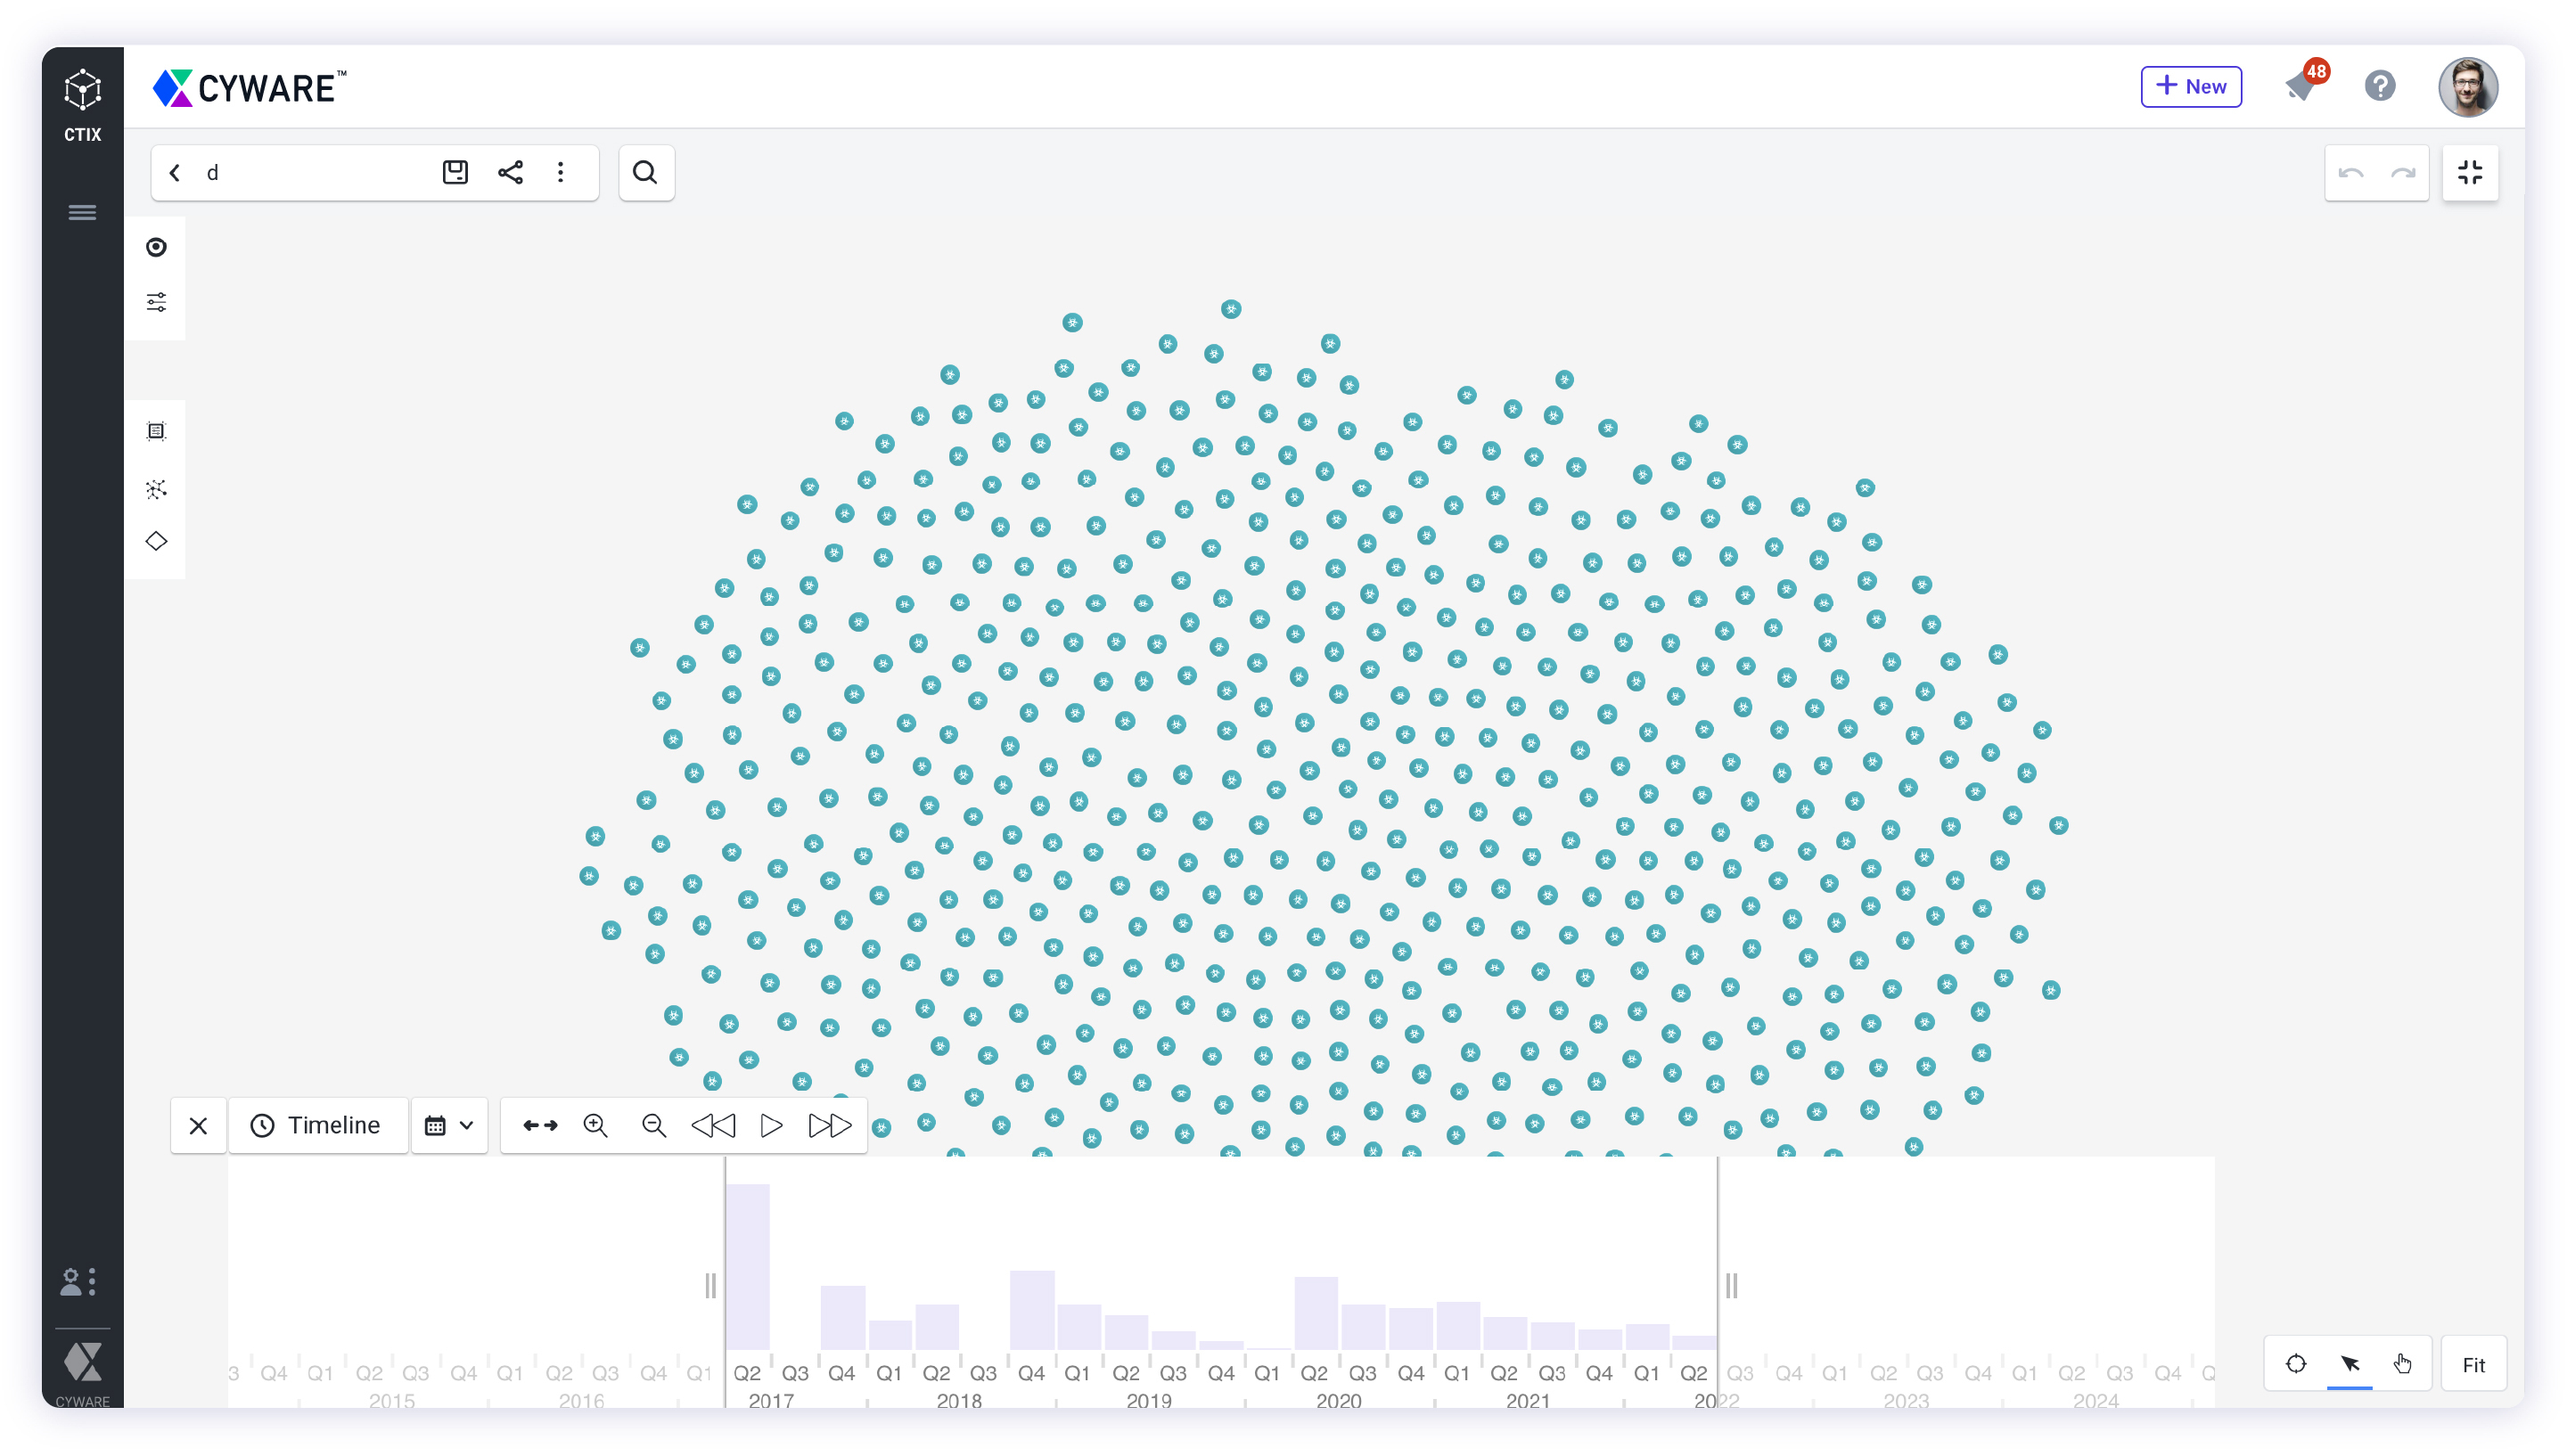This screenshot has width=2567, height=1456.
Task: Click the save graph icon
Action: (455, 172)
